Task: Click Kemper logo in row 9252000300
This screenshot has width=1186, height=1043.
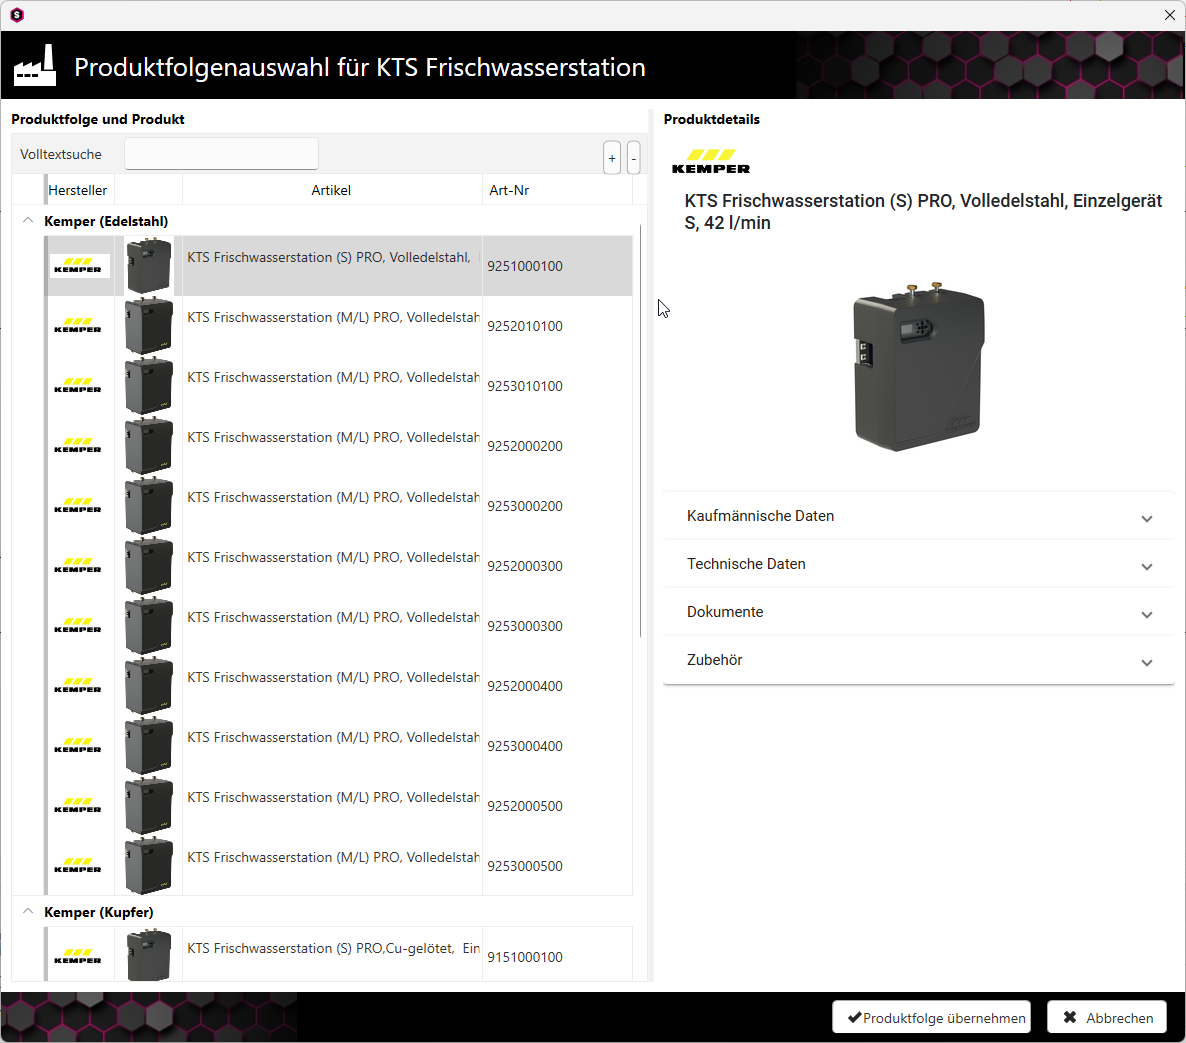Action: (x=78, y=566)
